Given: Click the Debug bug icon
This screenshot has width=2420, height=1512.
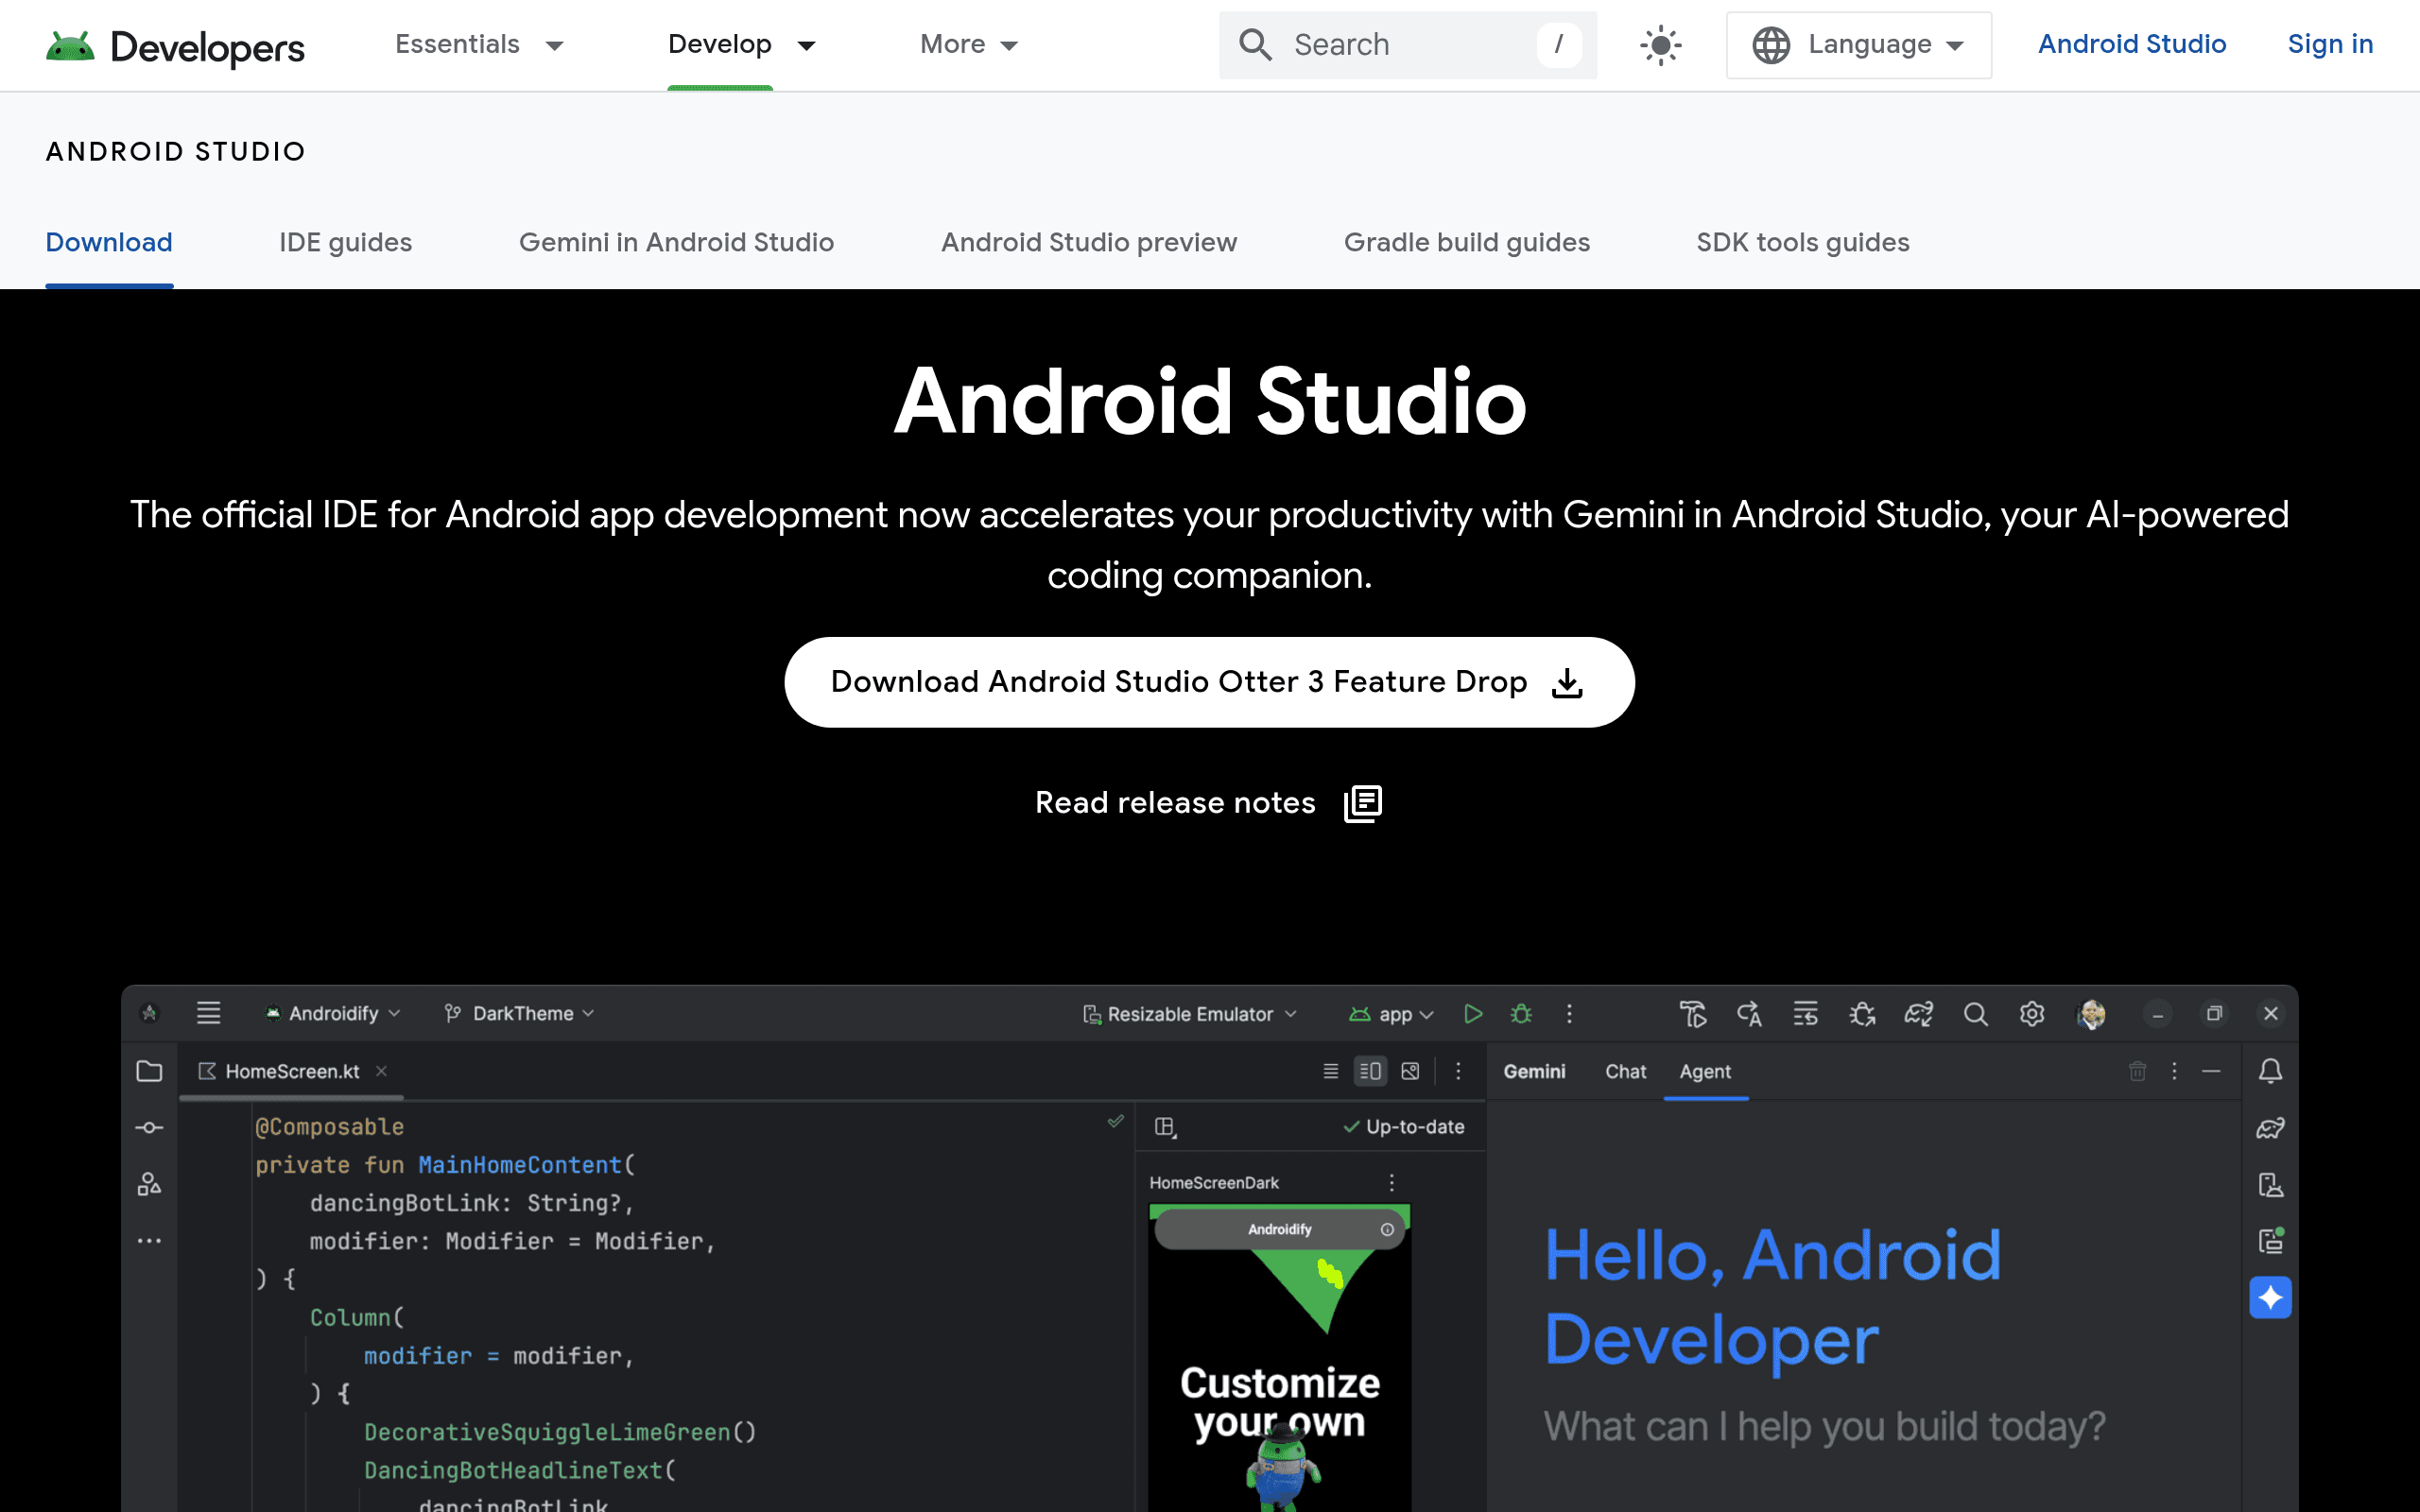Looking at the screenshot, I should 1521,1014.
